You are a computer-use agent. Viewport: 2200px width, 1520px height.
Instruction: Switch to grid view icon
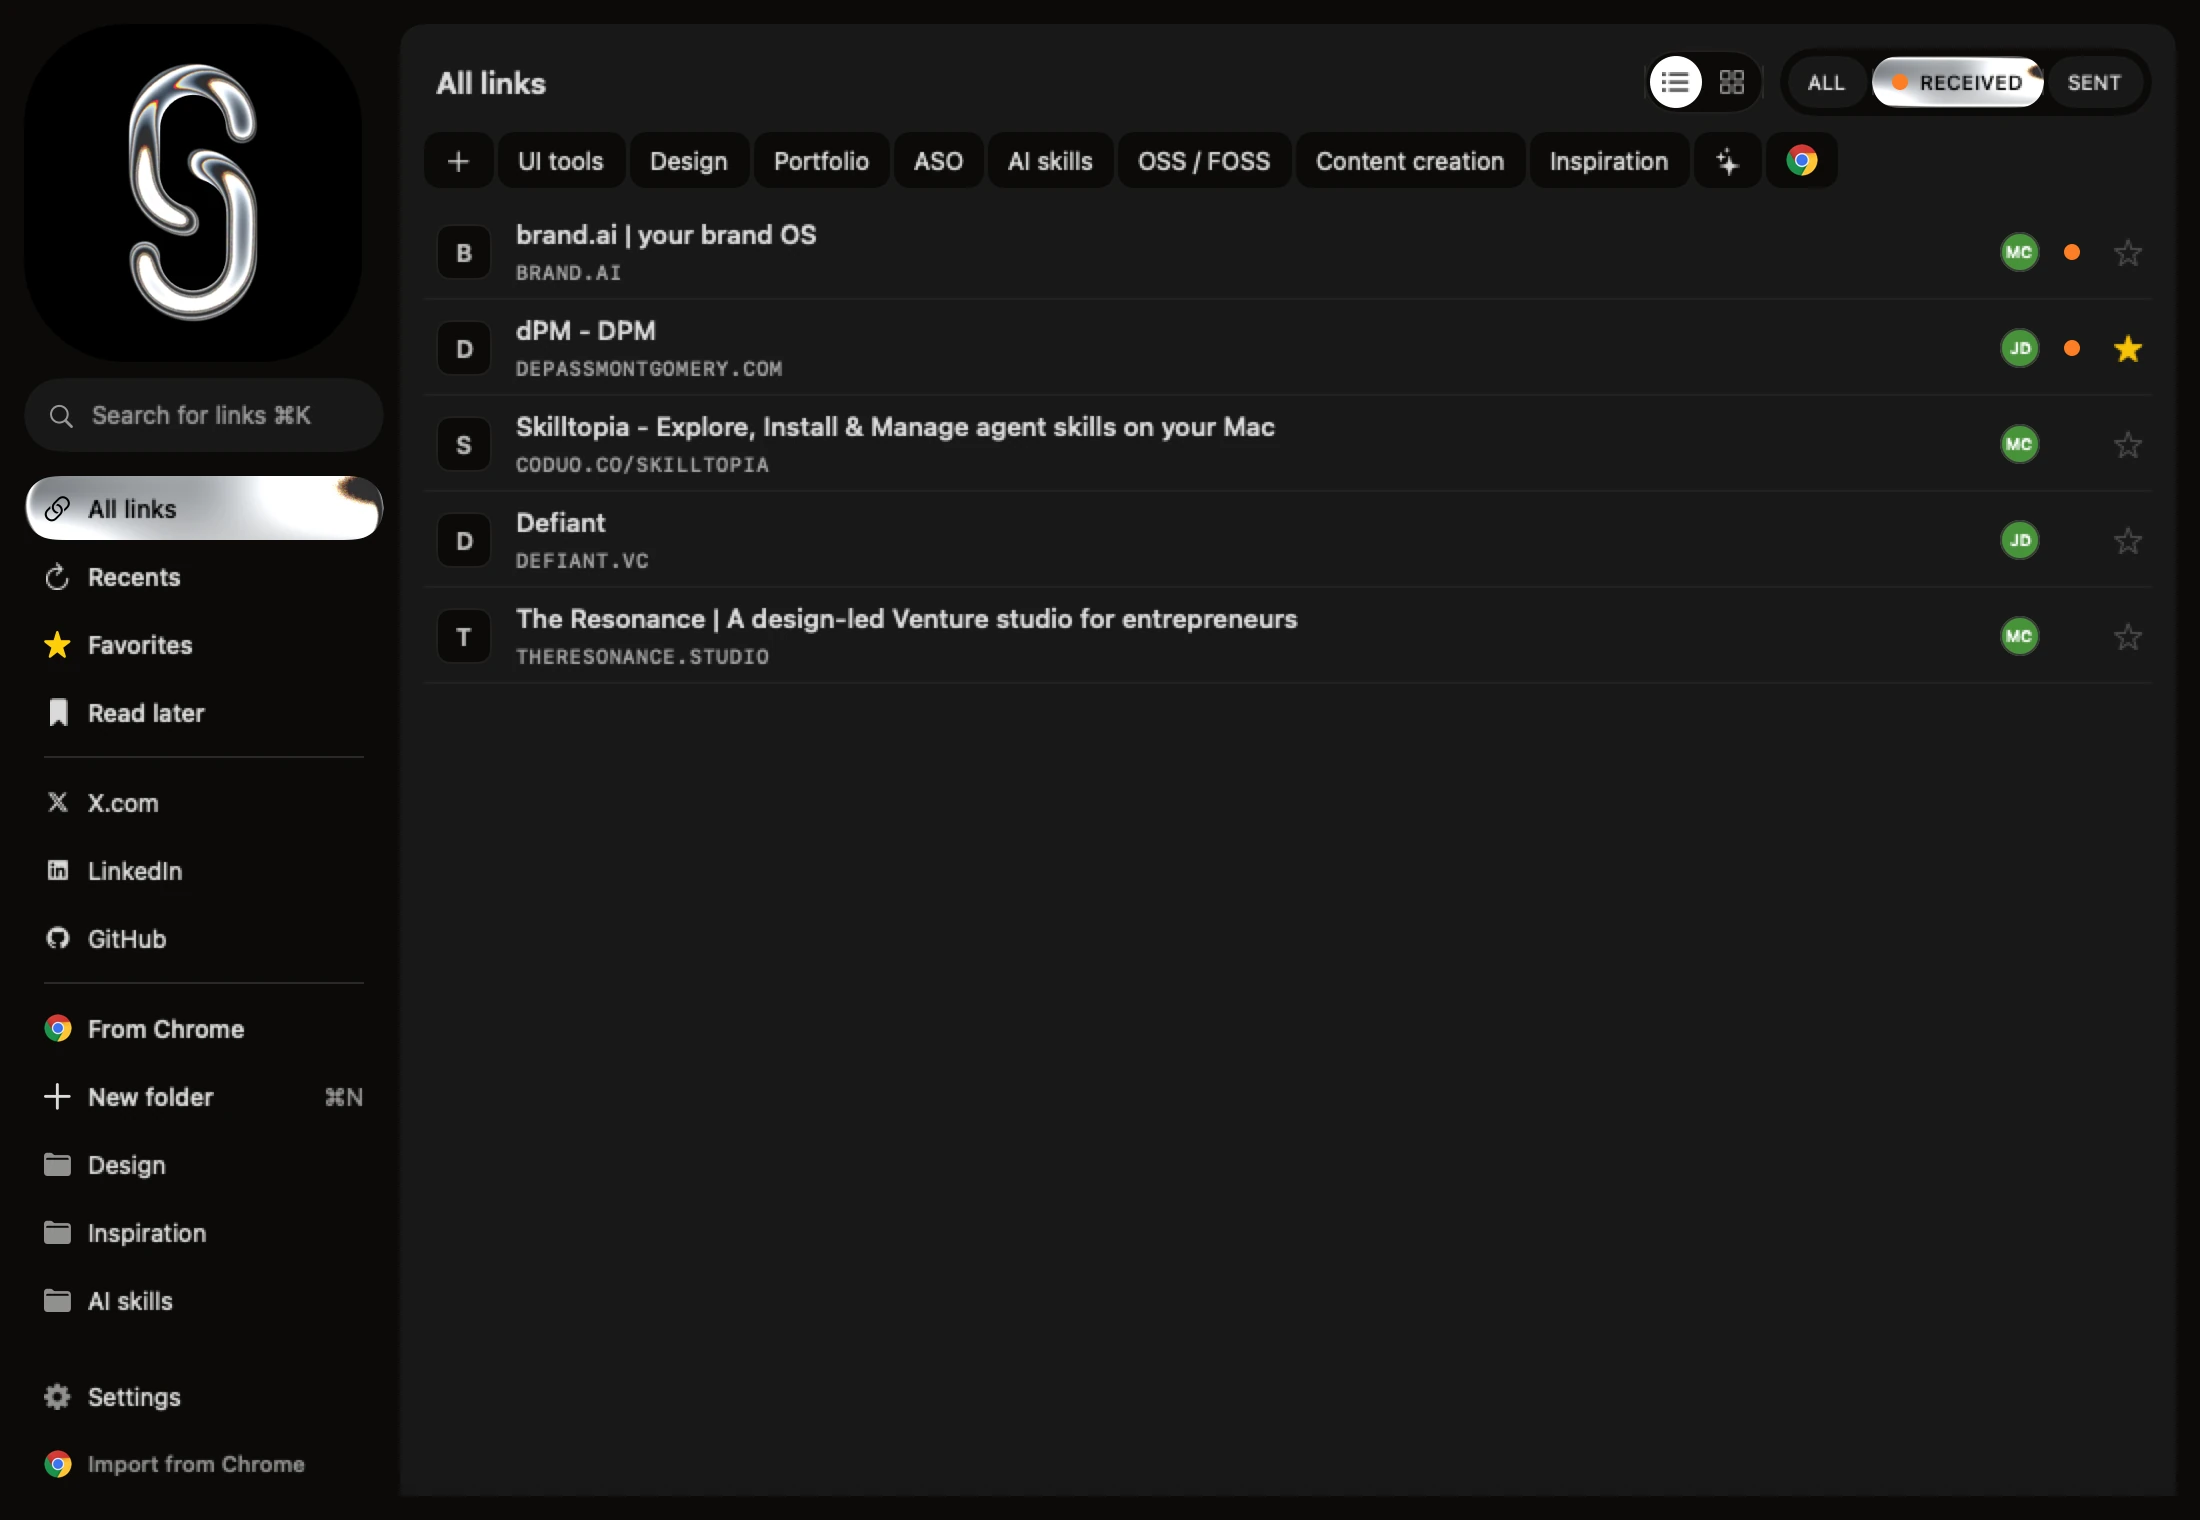1731,82
